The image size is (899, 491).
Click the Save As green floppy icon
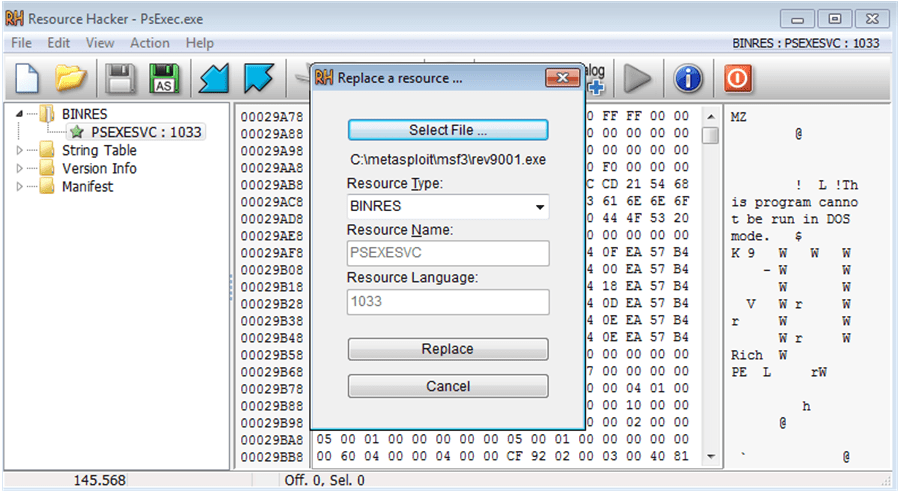click(164, 79)
